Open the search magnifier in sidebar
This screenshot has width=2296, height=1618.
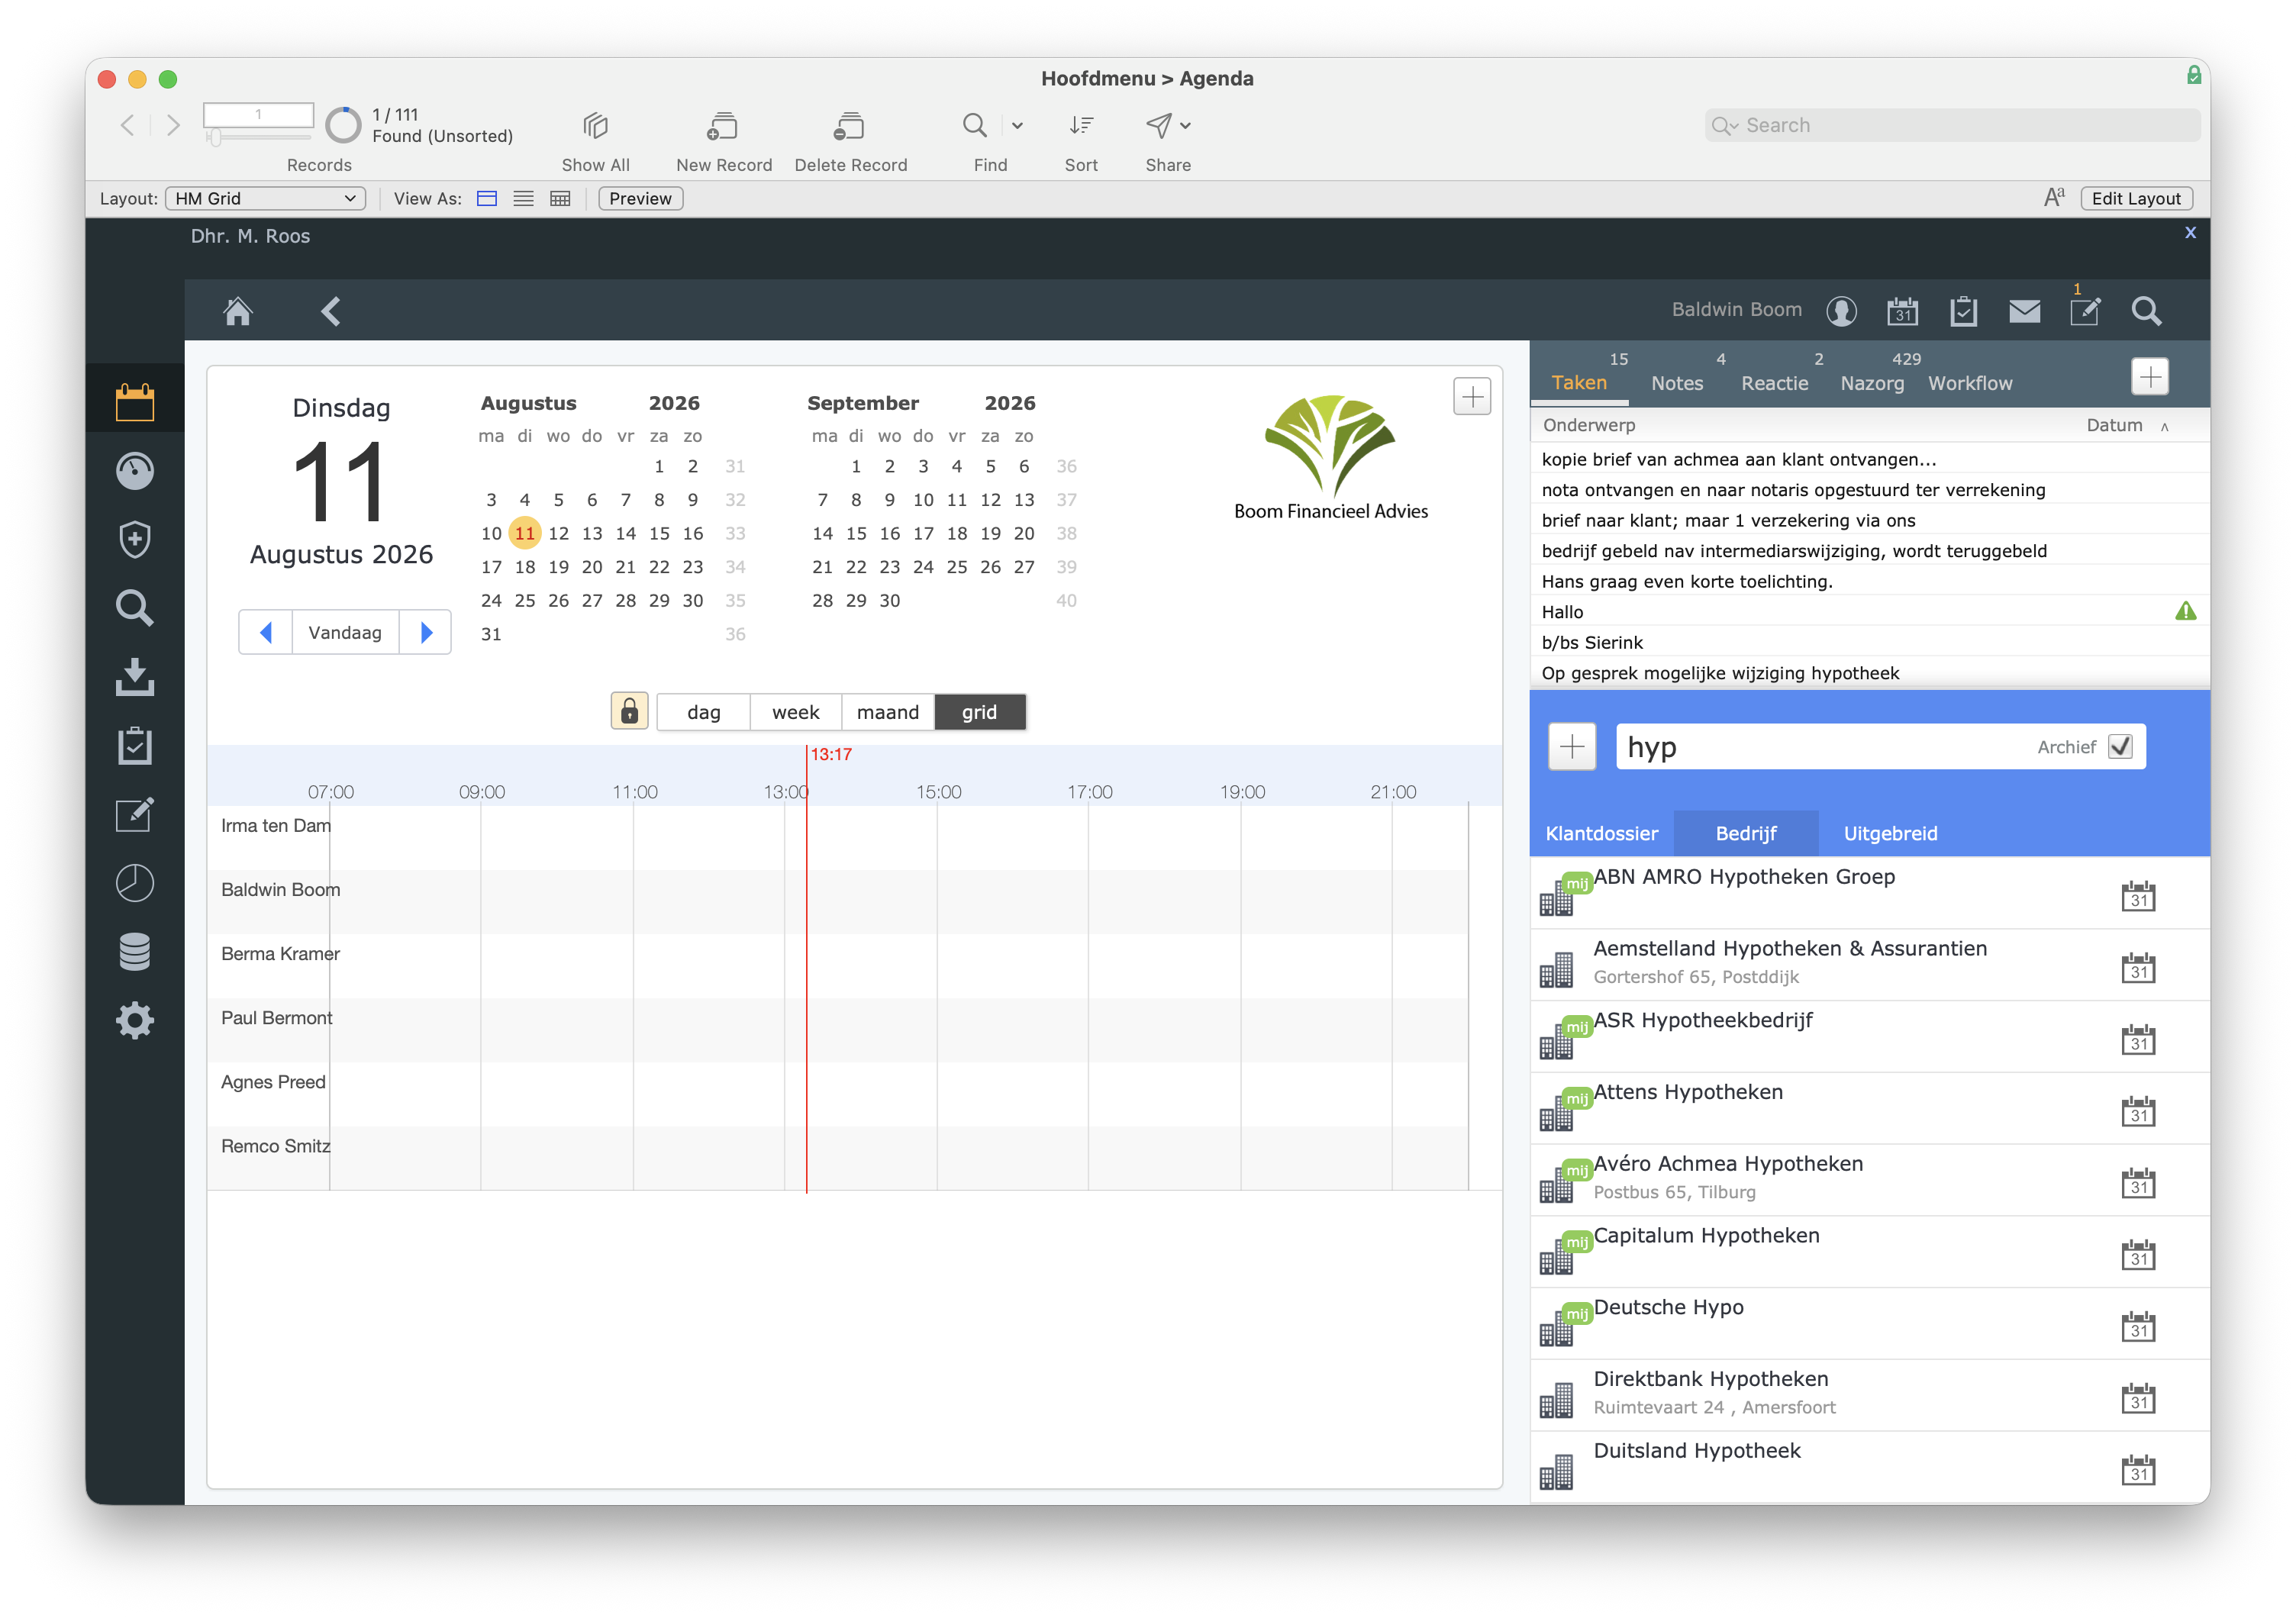point(135,608)
